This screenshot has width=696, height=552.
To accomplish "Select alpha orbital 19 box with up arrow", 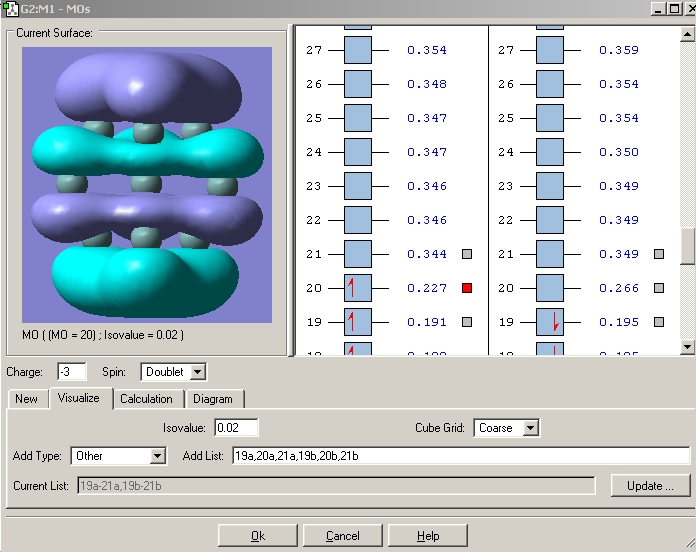I will pyautogui.click(x=358, y=322).
